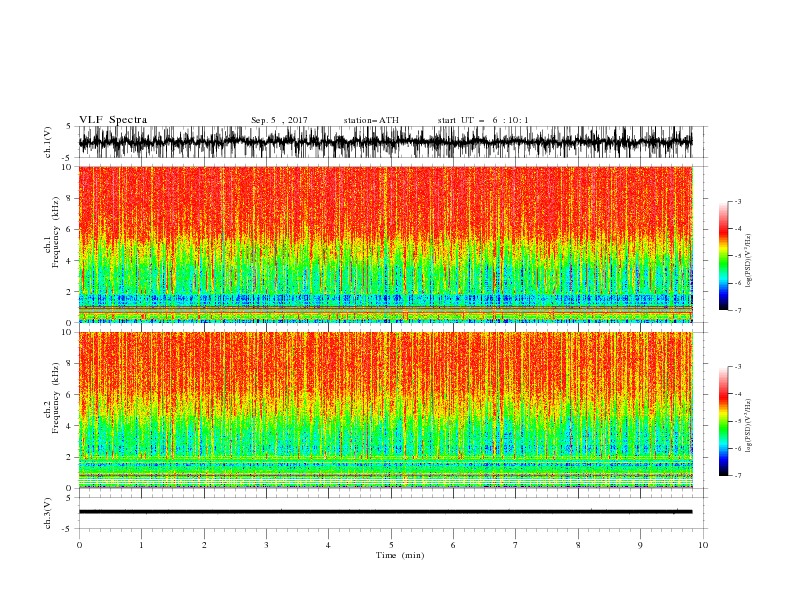Click the ch.1 color scale "log(PSD)(V²/Hz)" label
Viewport: 792px width, 612px height.
[x=750, y=261]
